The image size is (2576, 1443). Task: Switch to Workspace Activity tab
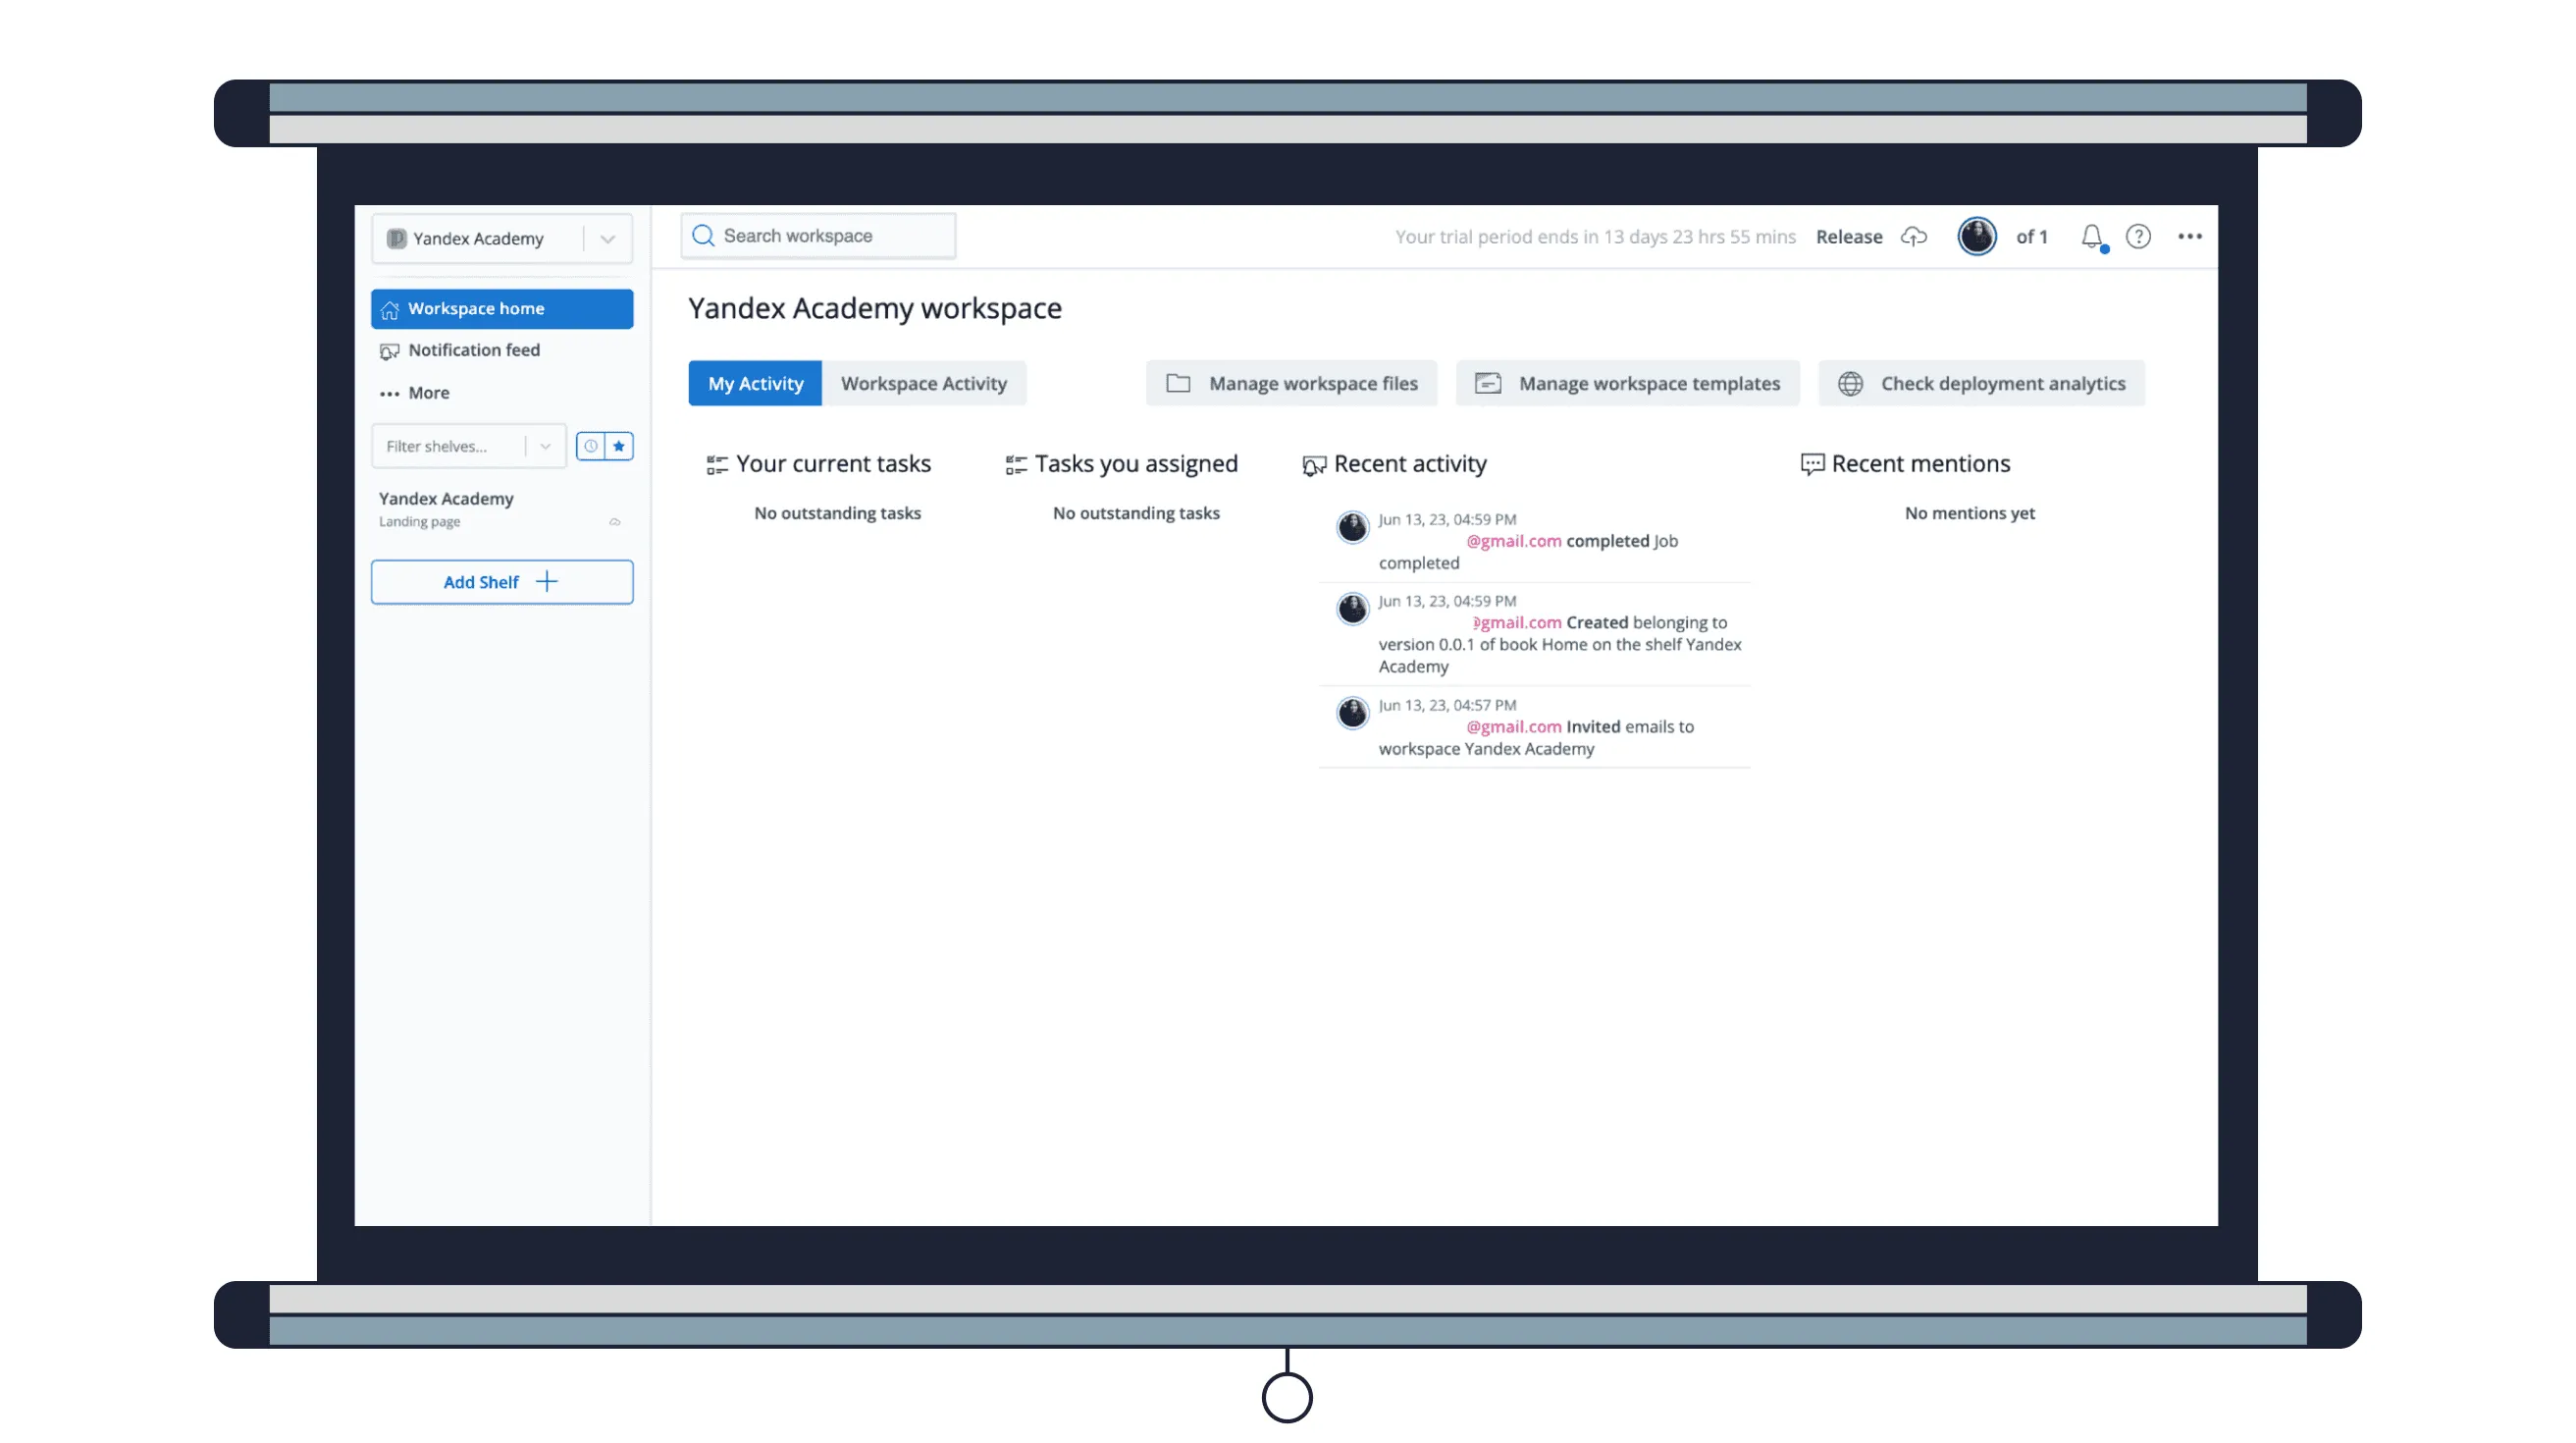[923, 383]
